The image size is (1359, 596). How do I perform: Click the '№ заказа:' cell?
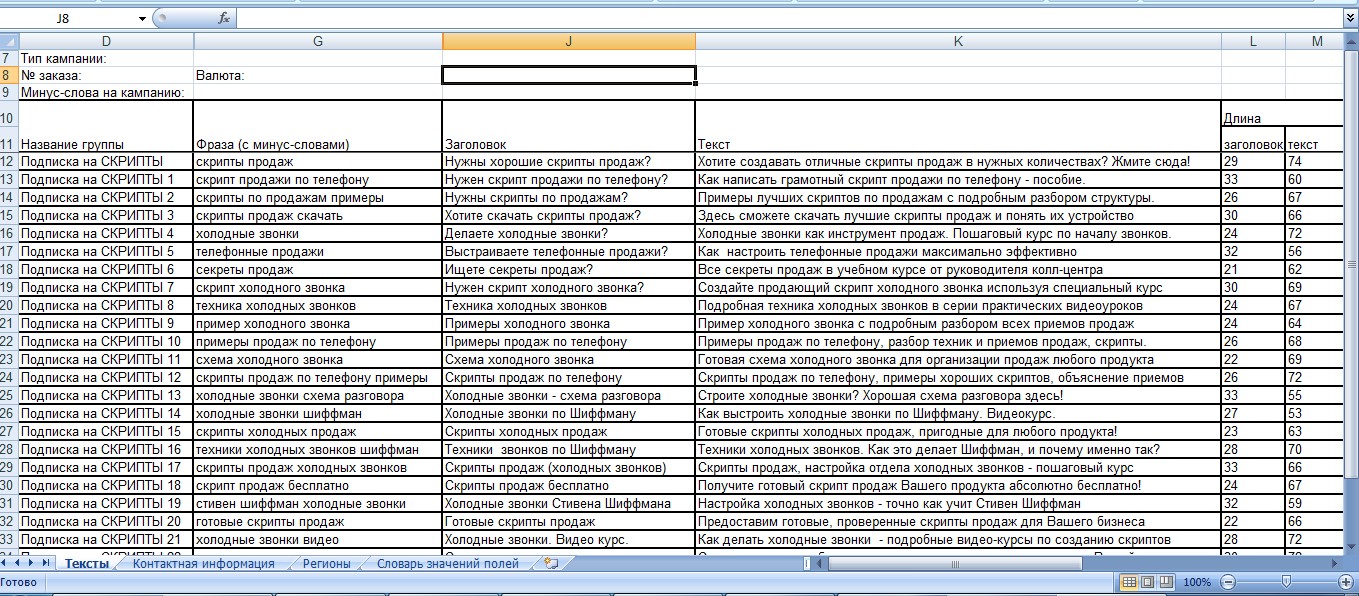(106, 75)
